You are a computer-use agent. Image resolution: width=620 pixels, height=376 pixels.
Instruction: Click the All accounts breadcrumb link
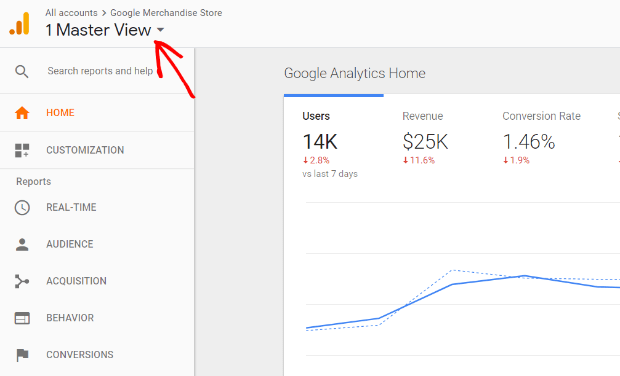tap(71, 13)
